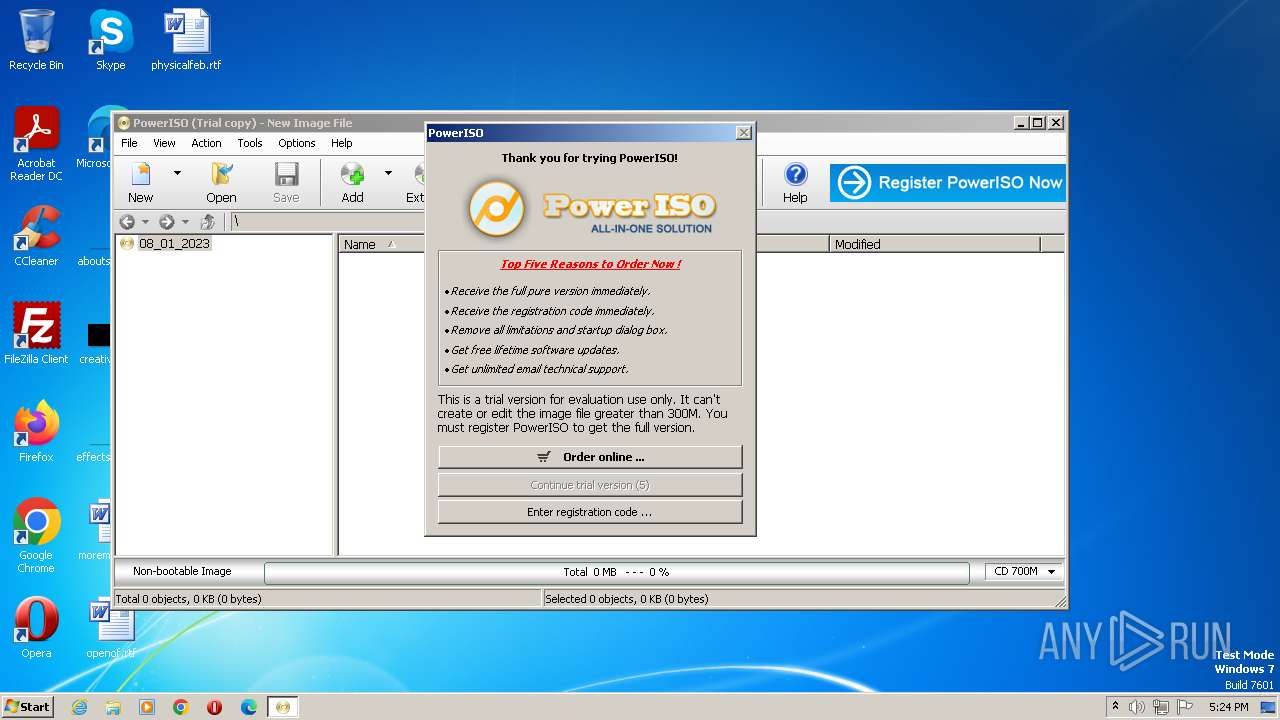Open Opera desktop shortcut
Viewport: 1280px width, 720px height.
click(36, 628)
